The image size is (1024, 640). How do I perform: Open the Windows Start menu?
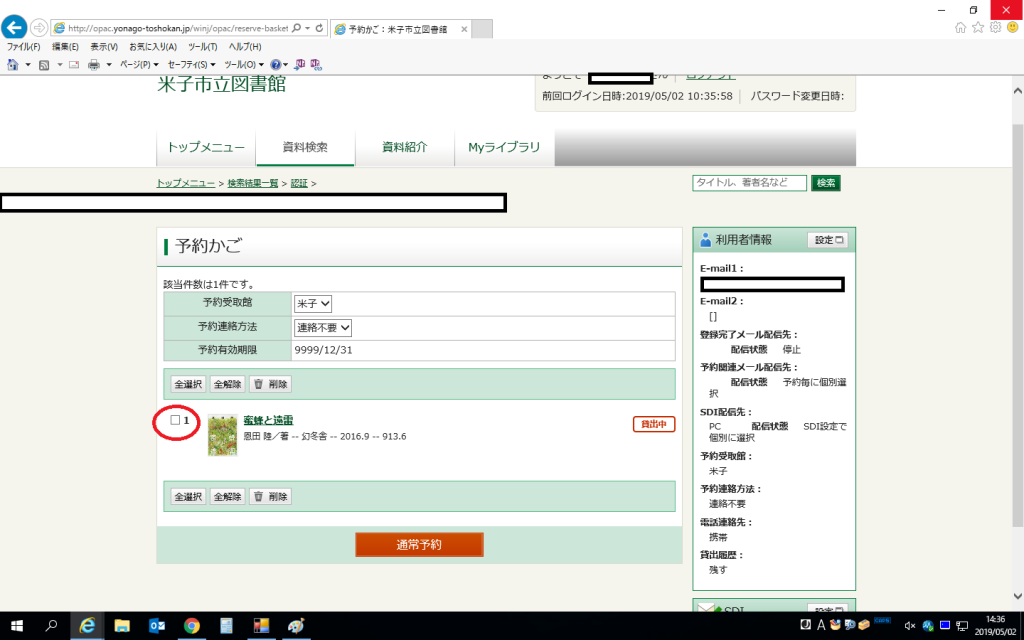[16, 626]
